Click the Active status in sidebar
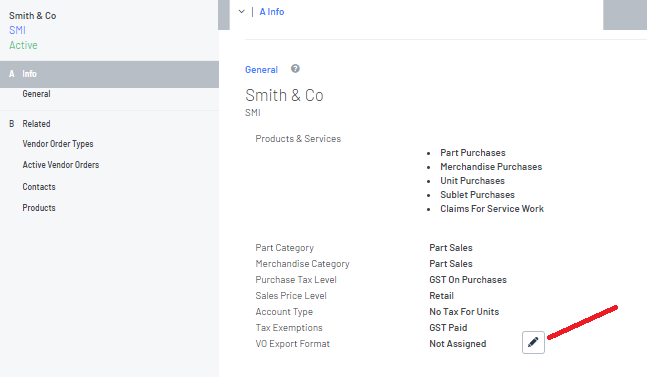 [23, 45]
